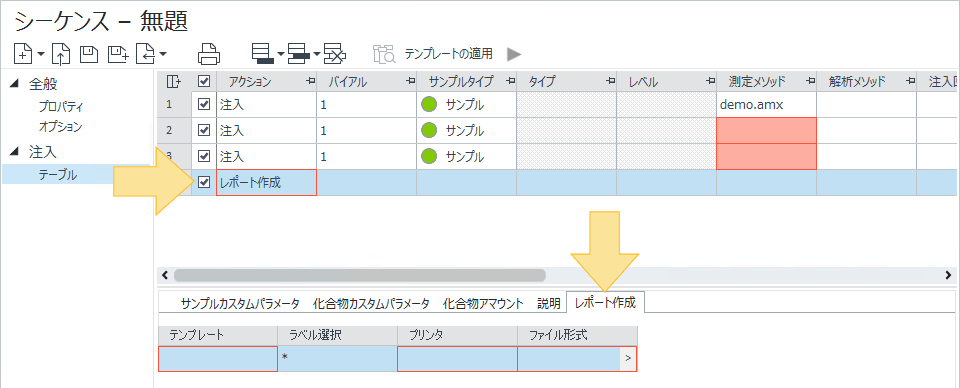Screen dimensions: 960x388
Task: Collapse the 全般 tree section
Action: click(15, 84)
